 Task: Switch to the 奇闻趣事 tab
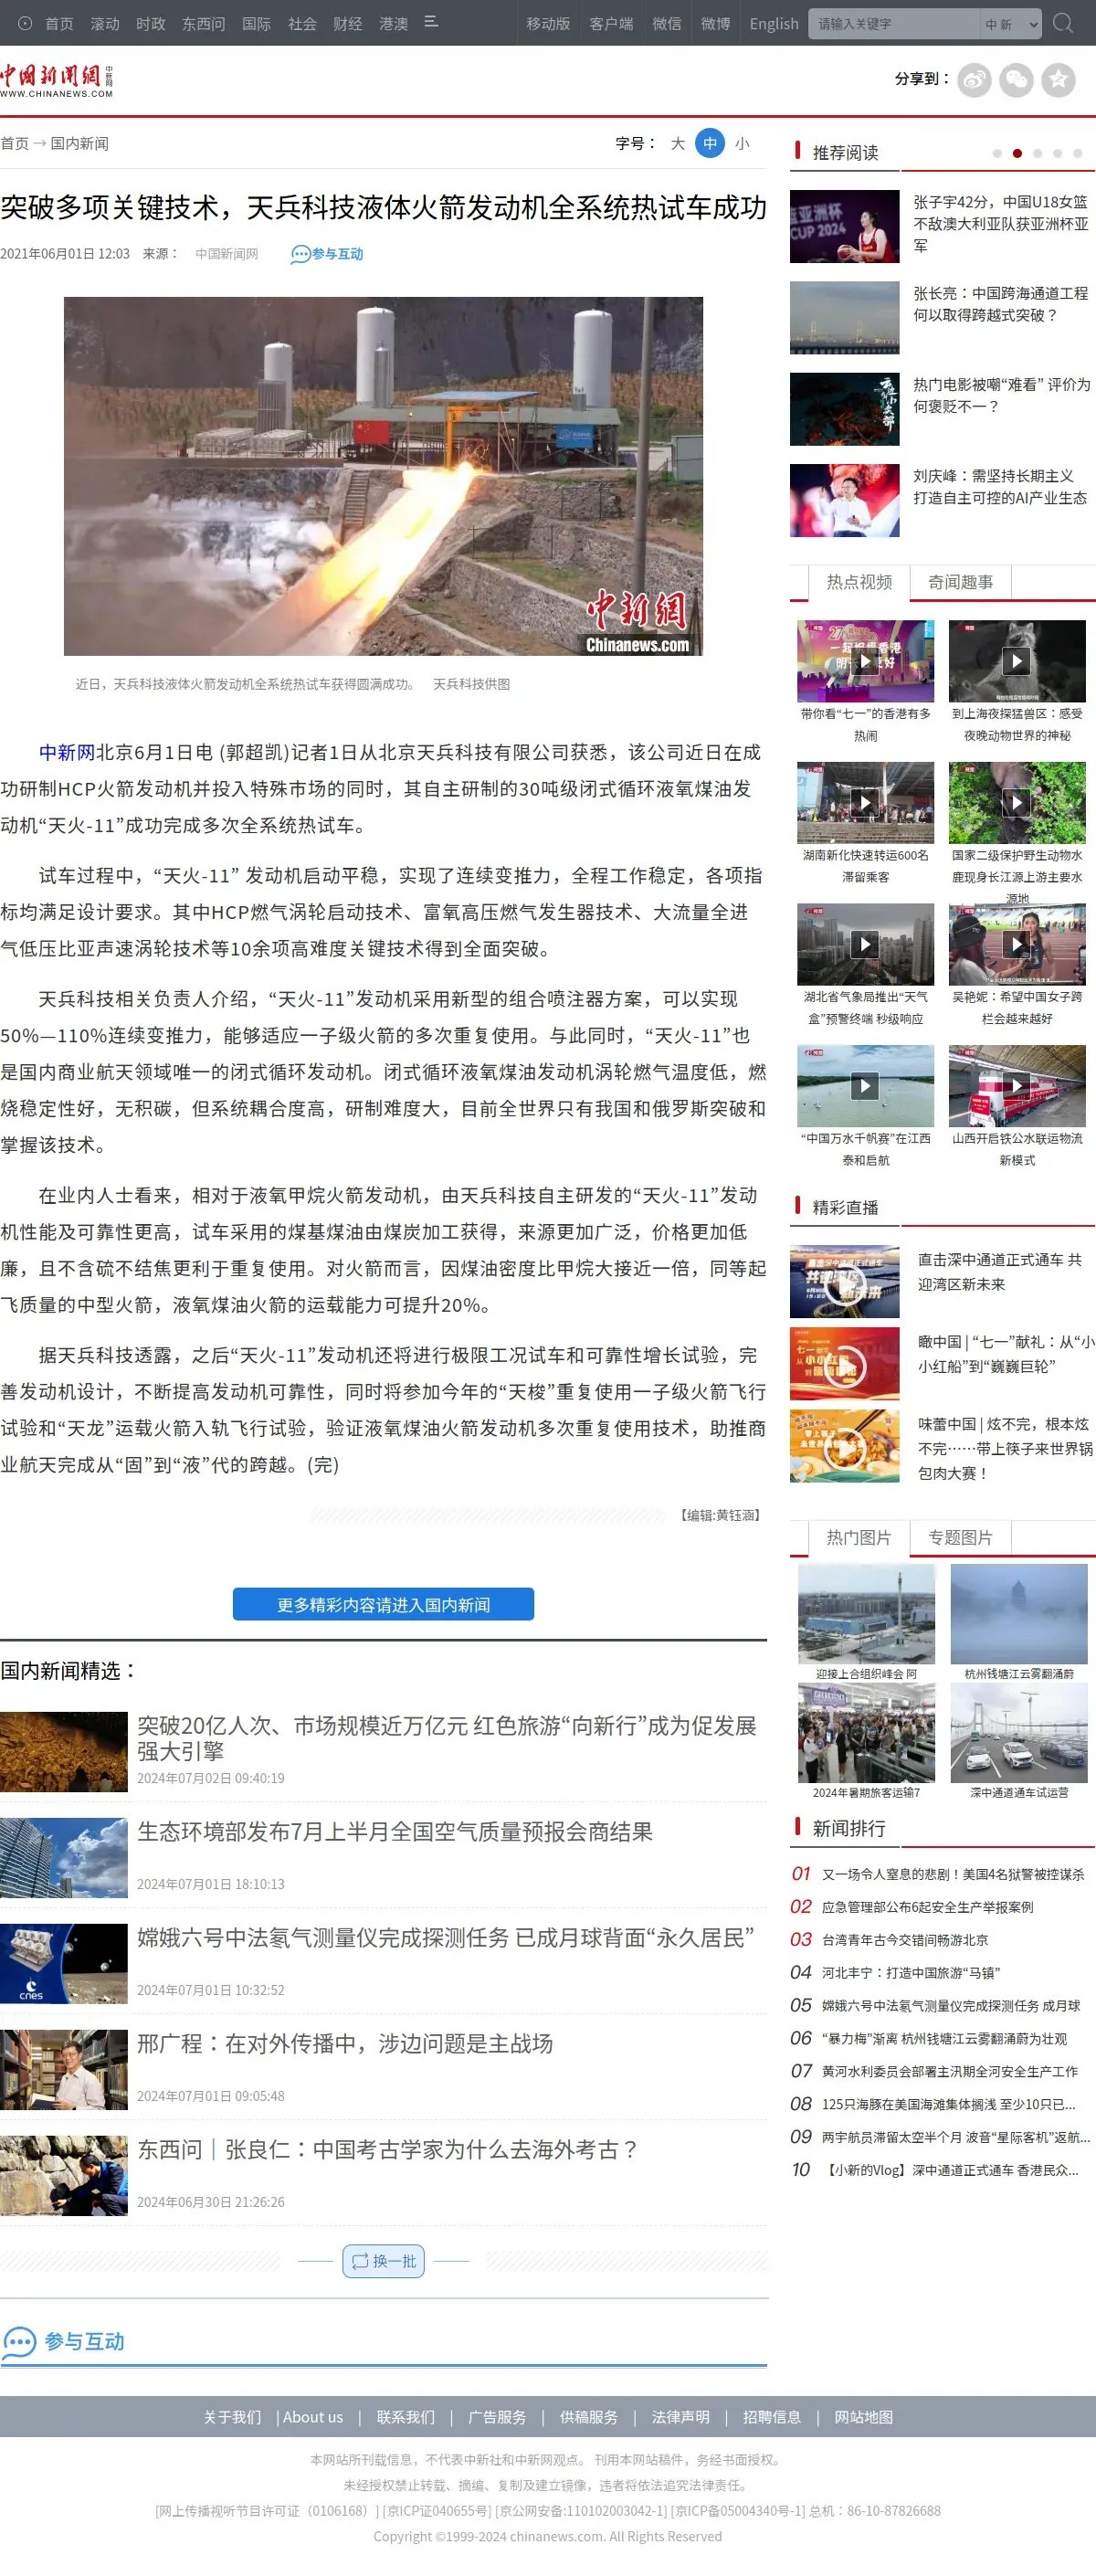pos(961,582)
